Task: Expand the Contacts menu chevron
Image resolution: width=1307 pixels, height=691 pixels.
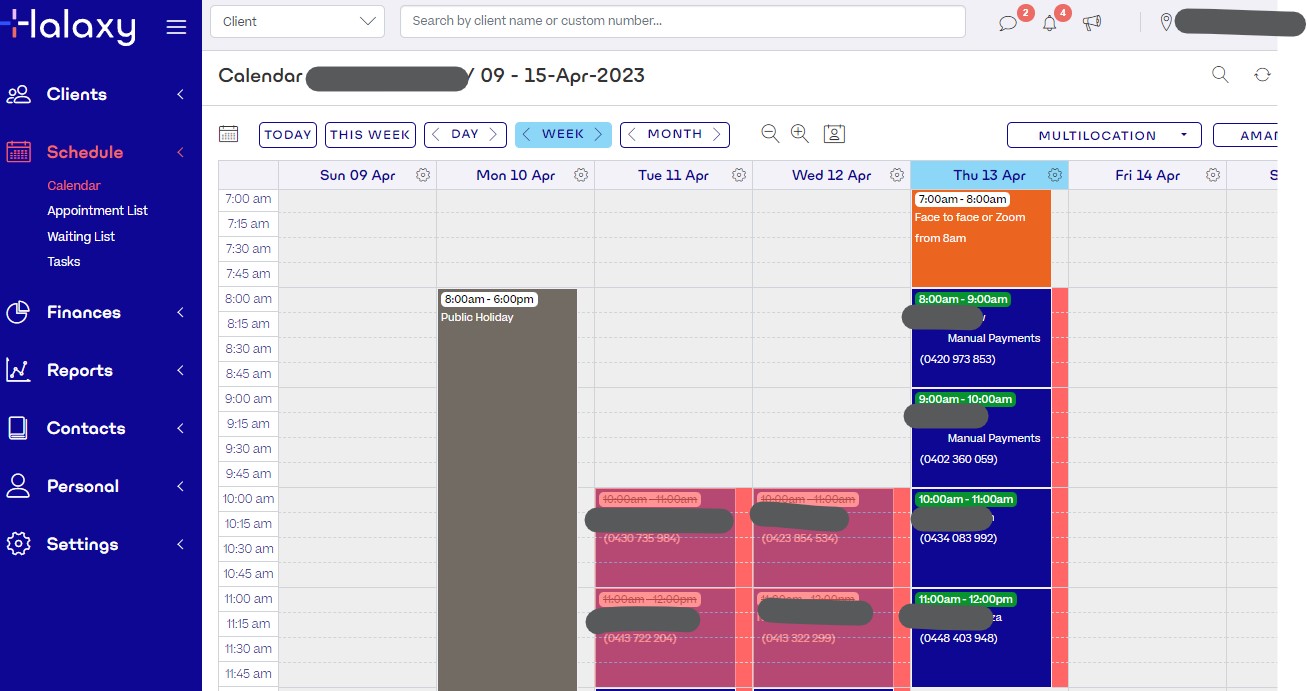Action: (x=181, y=428)
